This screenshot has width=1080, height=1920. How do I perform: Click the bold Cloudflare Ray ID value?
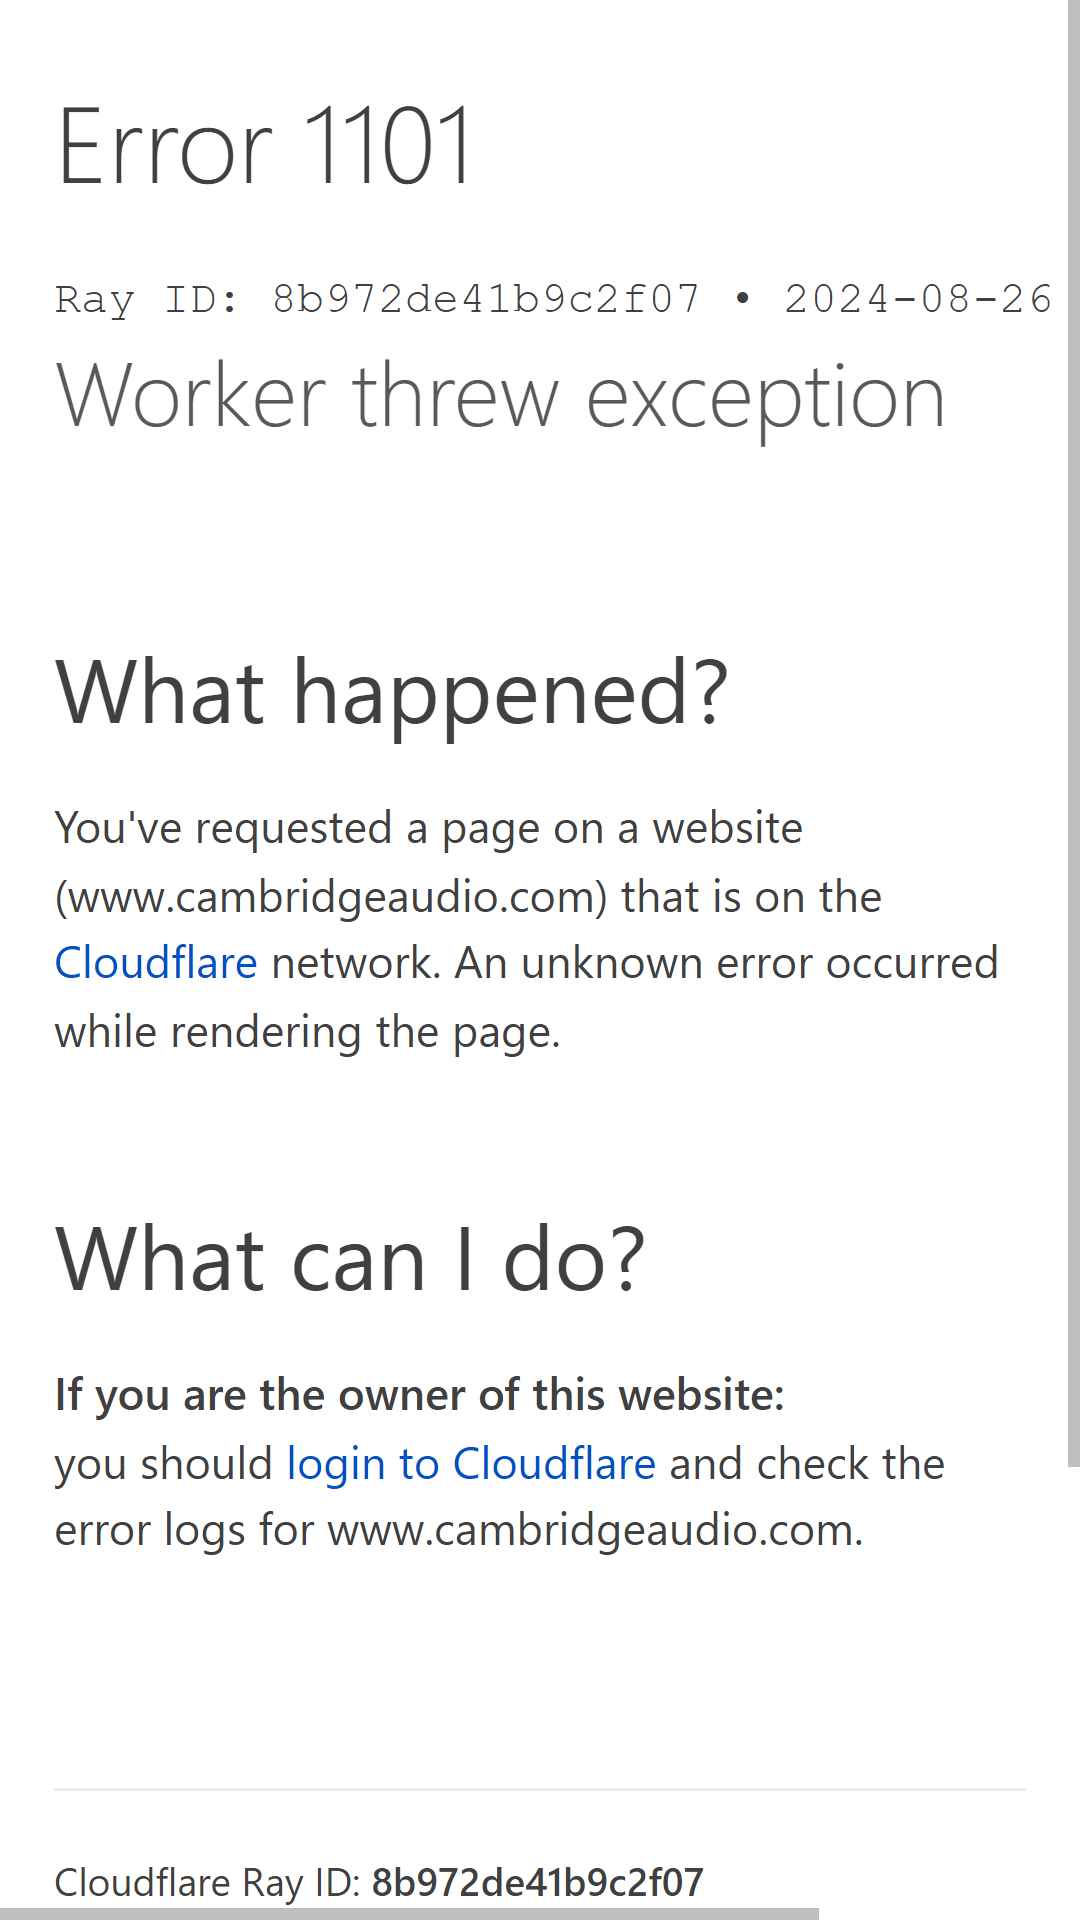click(x=538, y=1882)
